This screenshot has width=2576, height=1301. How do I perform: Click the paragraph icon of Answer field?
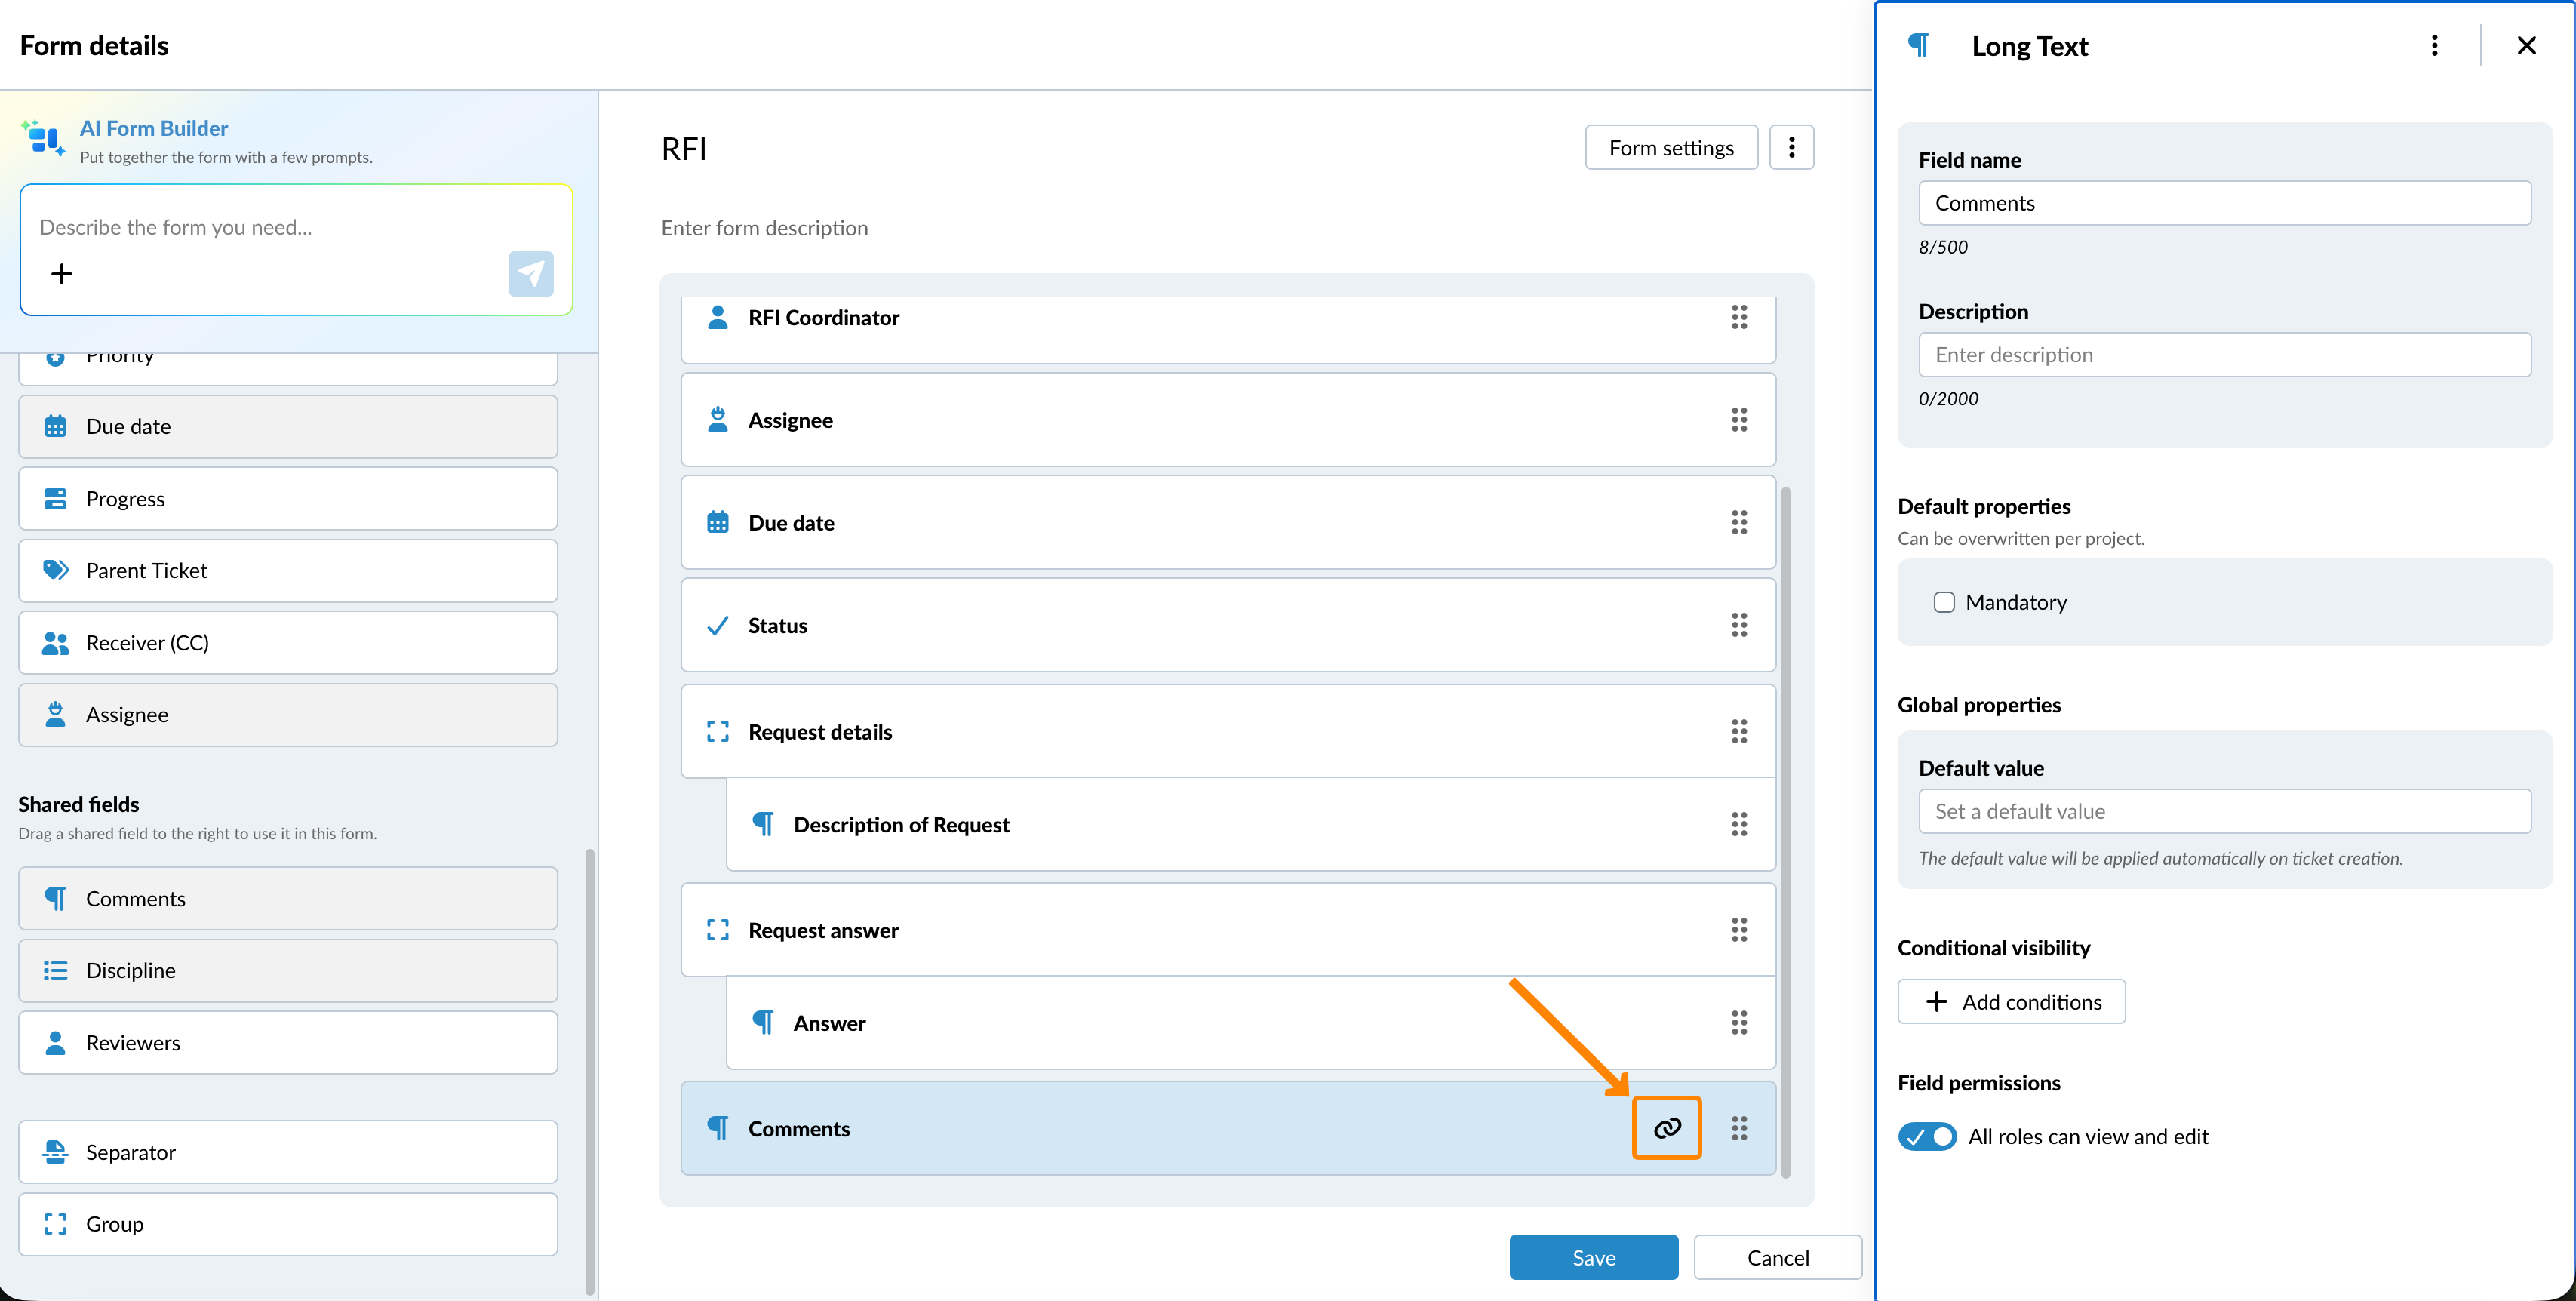coord(763,1022)
